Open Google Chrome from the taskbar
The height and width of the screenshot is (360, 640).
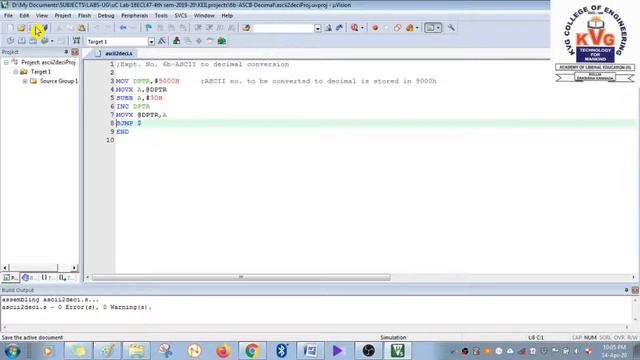[x=252, y=351]
